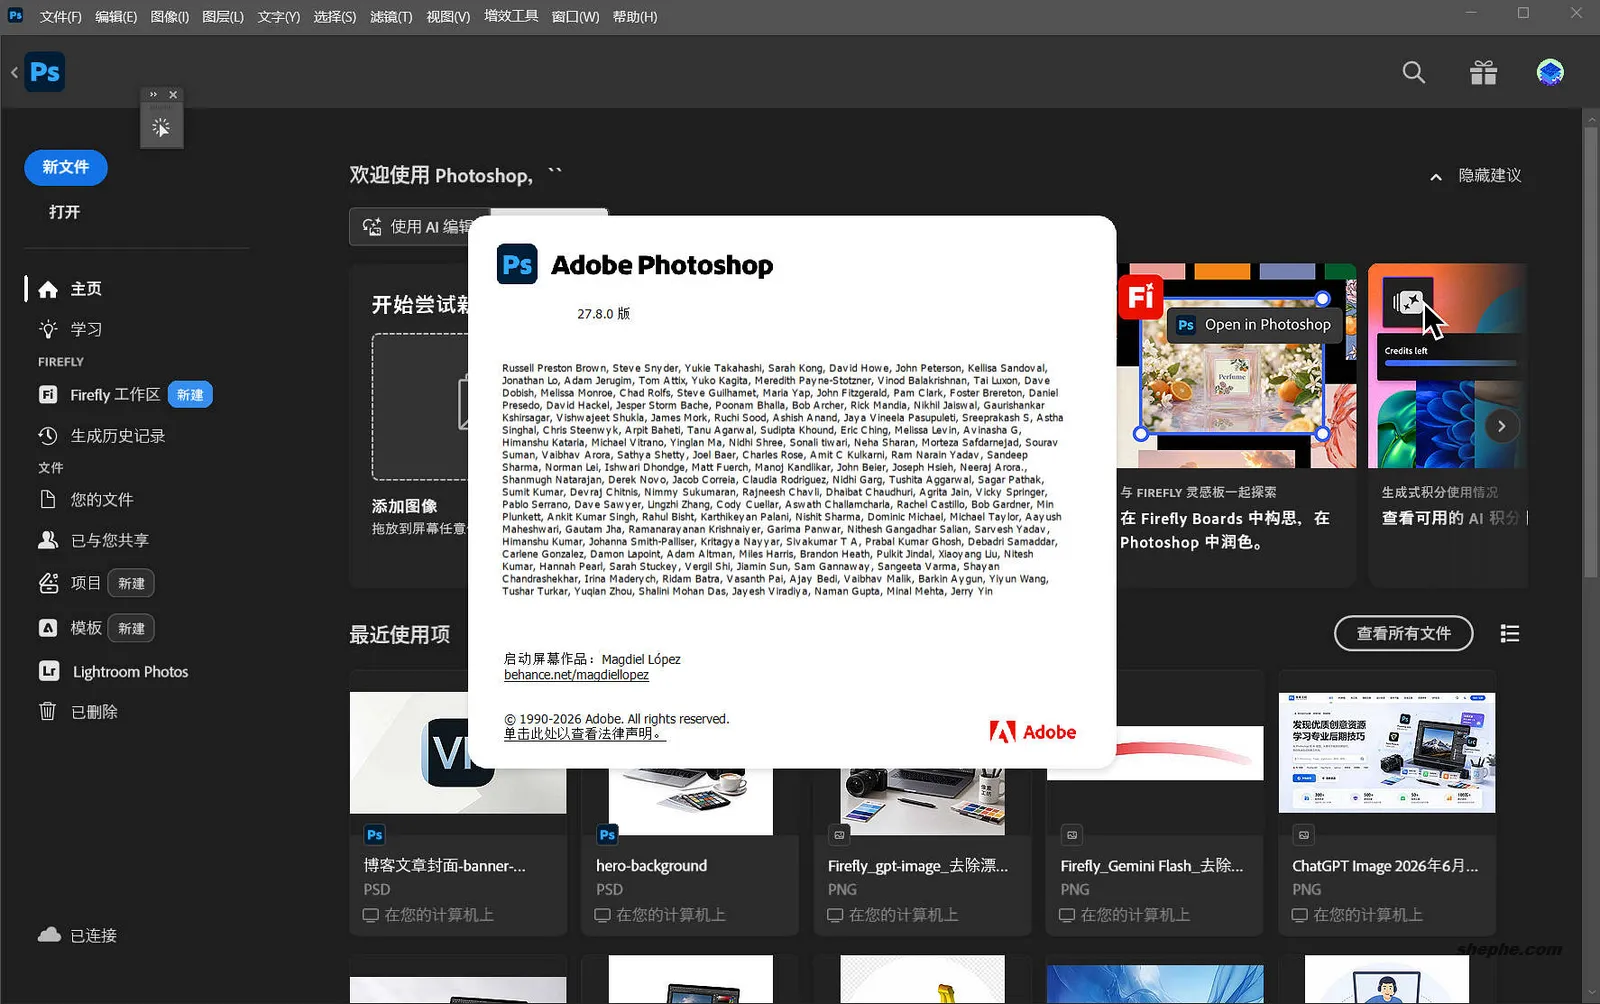Open the 滤镜(T) menu

coord(391,17)
